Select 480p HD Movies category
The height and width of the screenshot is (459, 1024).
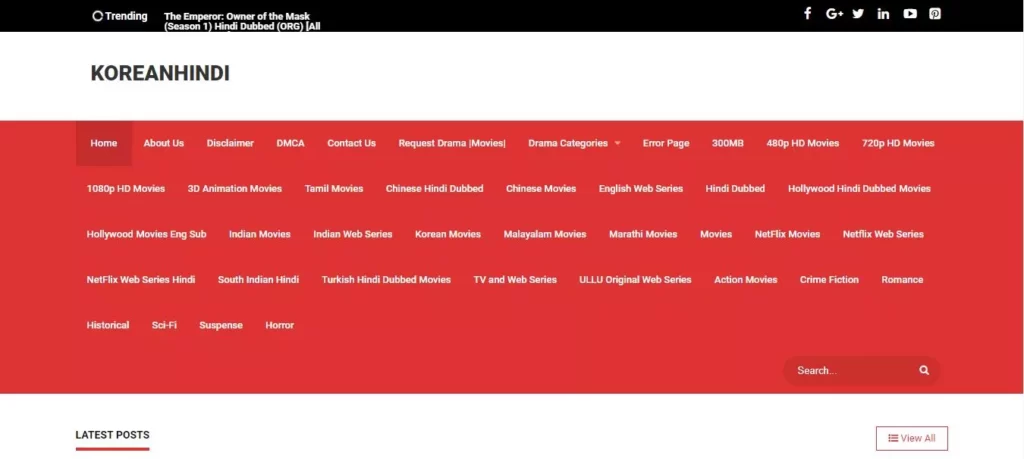803,143
